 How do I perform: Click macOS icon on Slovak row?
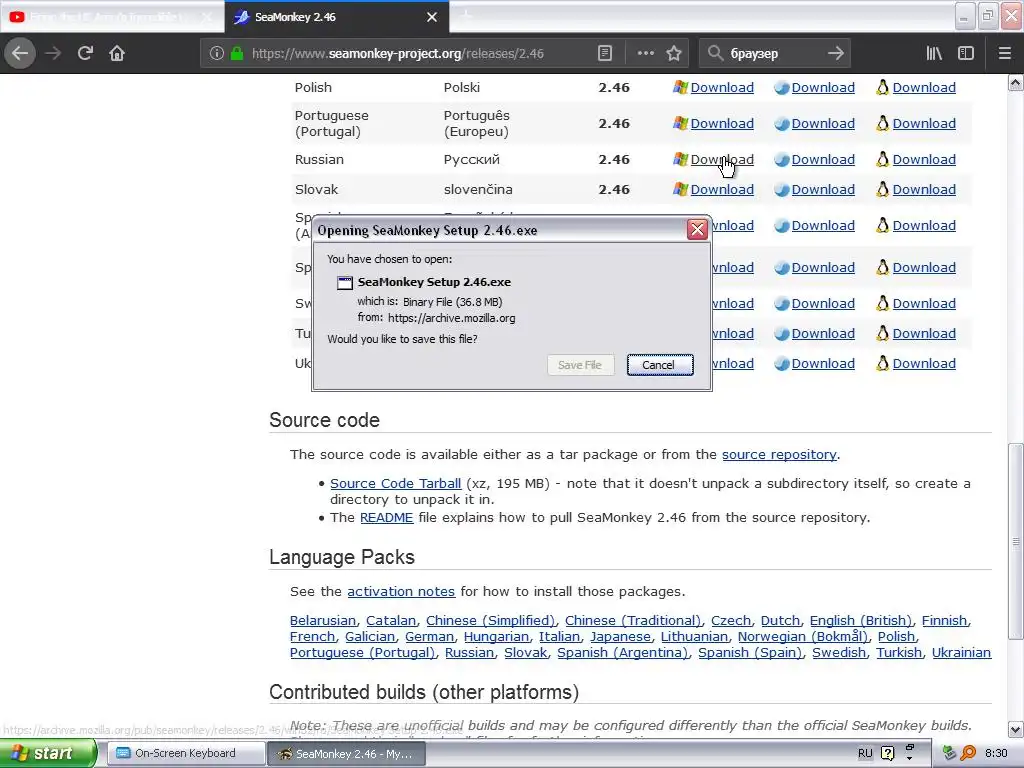click(782, 189)
